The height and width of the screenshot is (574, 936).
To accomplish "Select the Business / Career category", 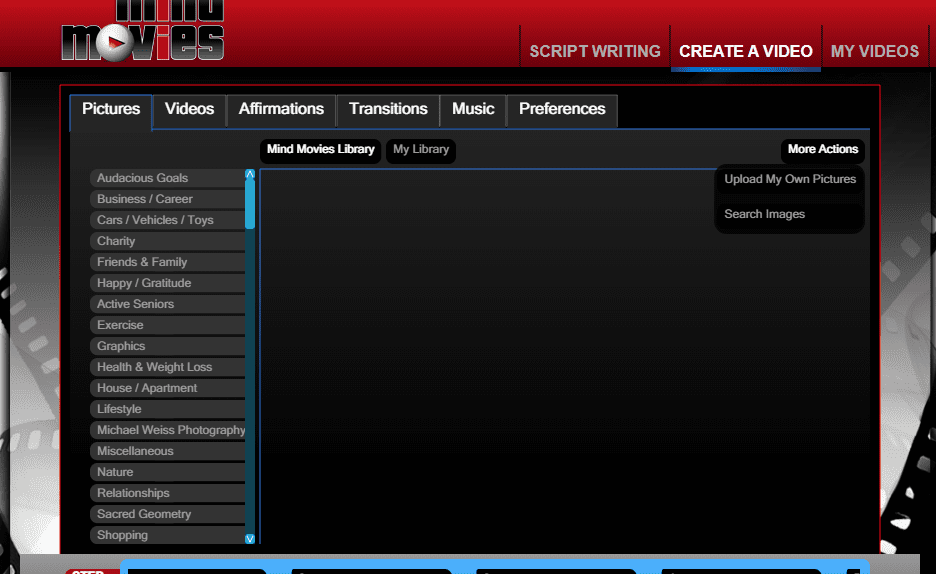I will (168, 199).
